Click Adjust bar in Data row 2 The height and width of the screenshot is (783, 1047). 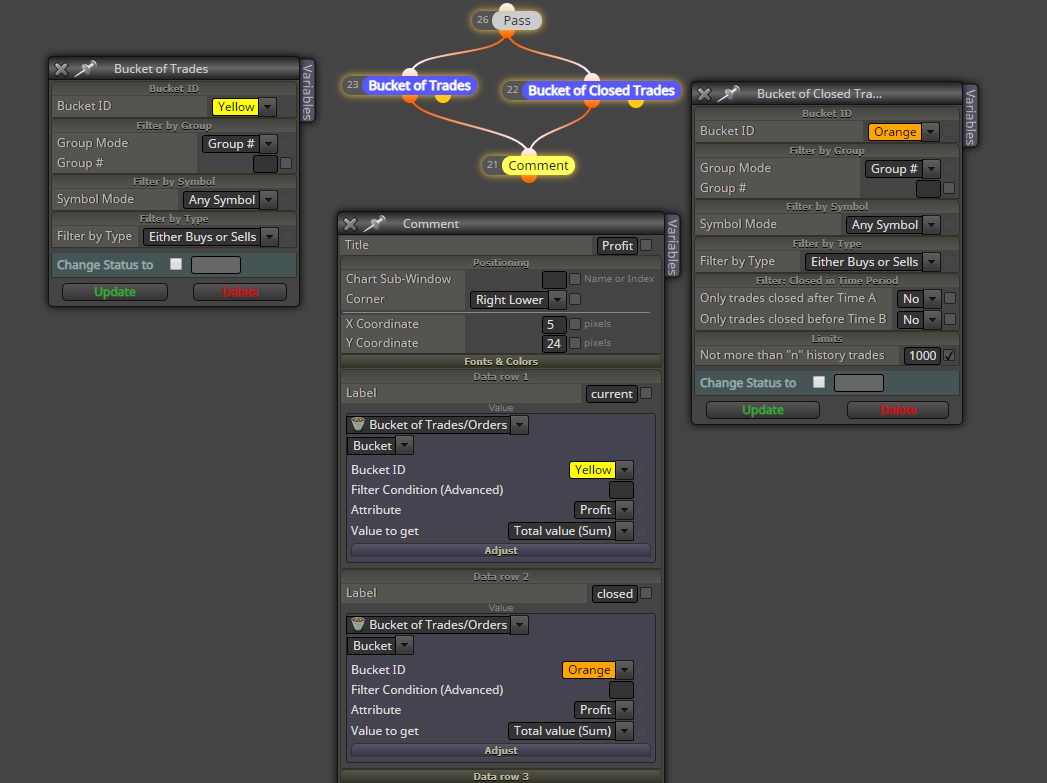coord(501,751)
